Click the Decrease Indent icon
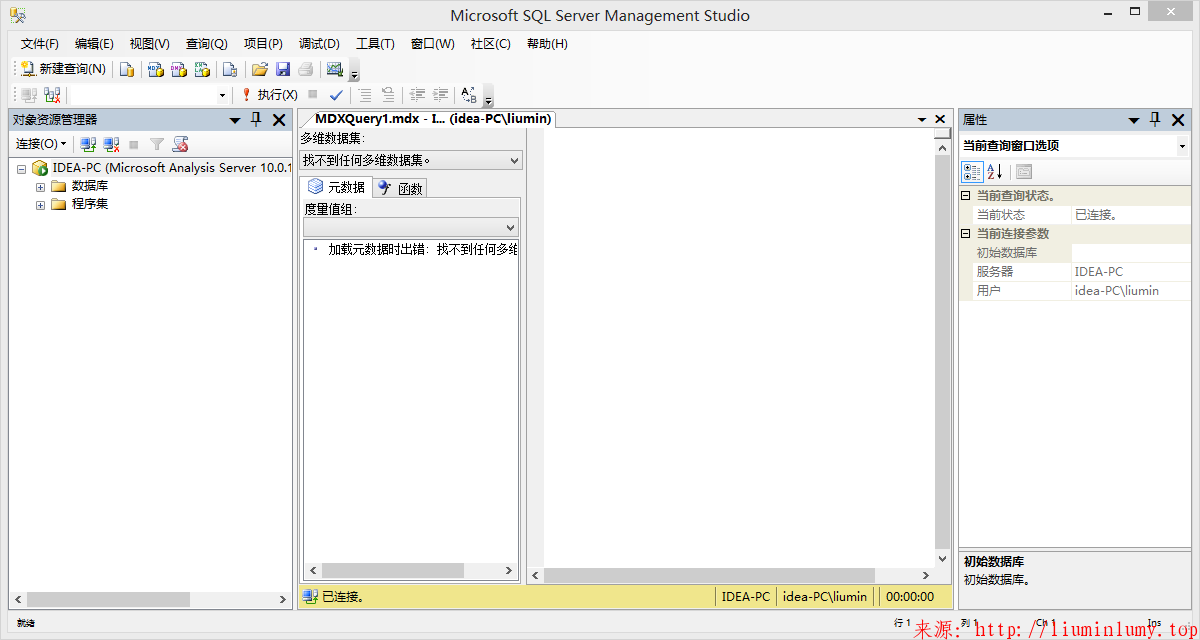The width and height of the screenshot is (1200, 640). pos(417,95)
